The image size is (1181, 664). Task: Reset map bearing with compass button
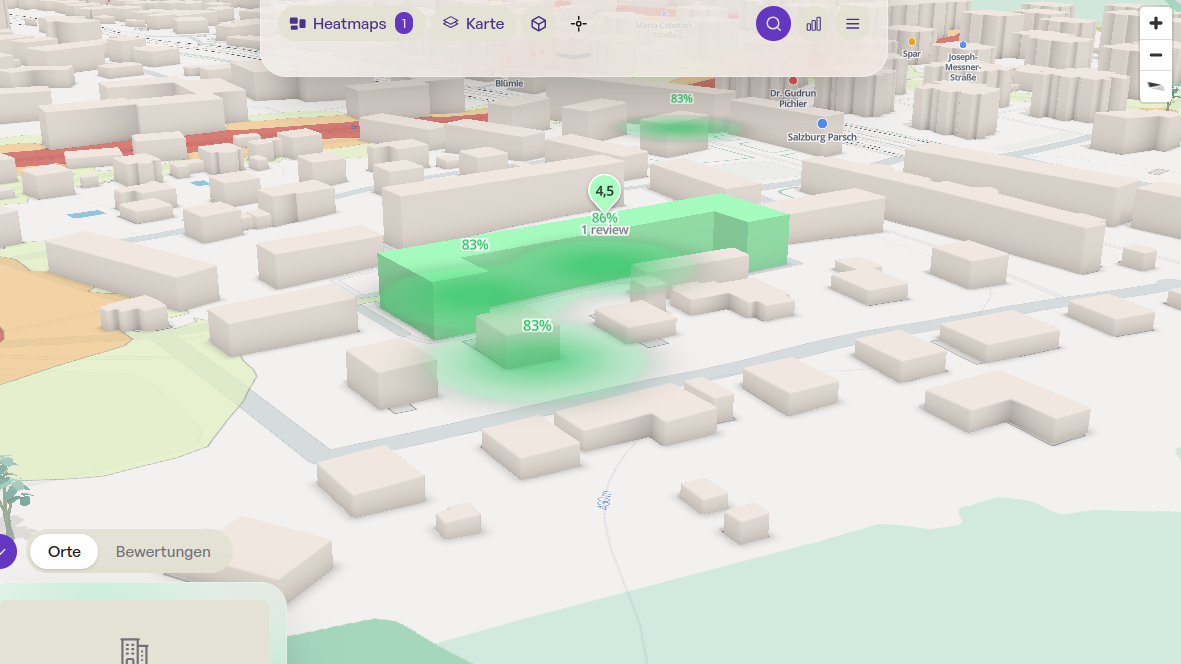click(x=1155, y=86)
